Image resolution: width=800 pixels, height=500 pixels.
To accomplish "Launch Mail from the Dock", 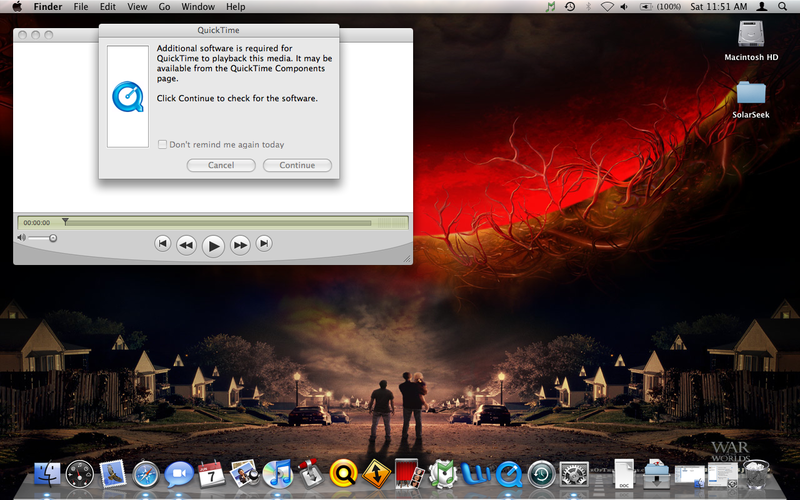I will (112, 473).
